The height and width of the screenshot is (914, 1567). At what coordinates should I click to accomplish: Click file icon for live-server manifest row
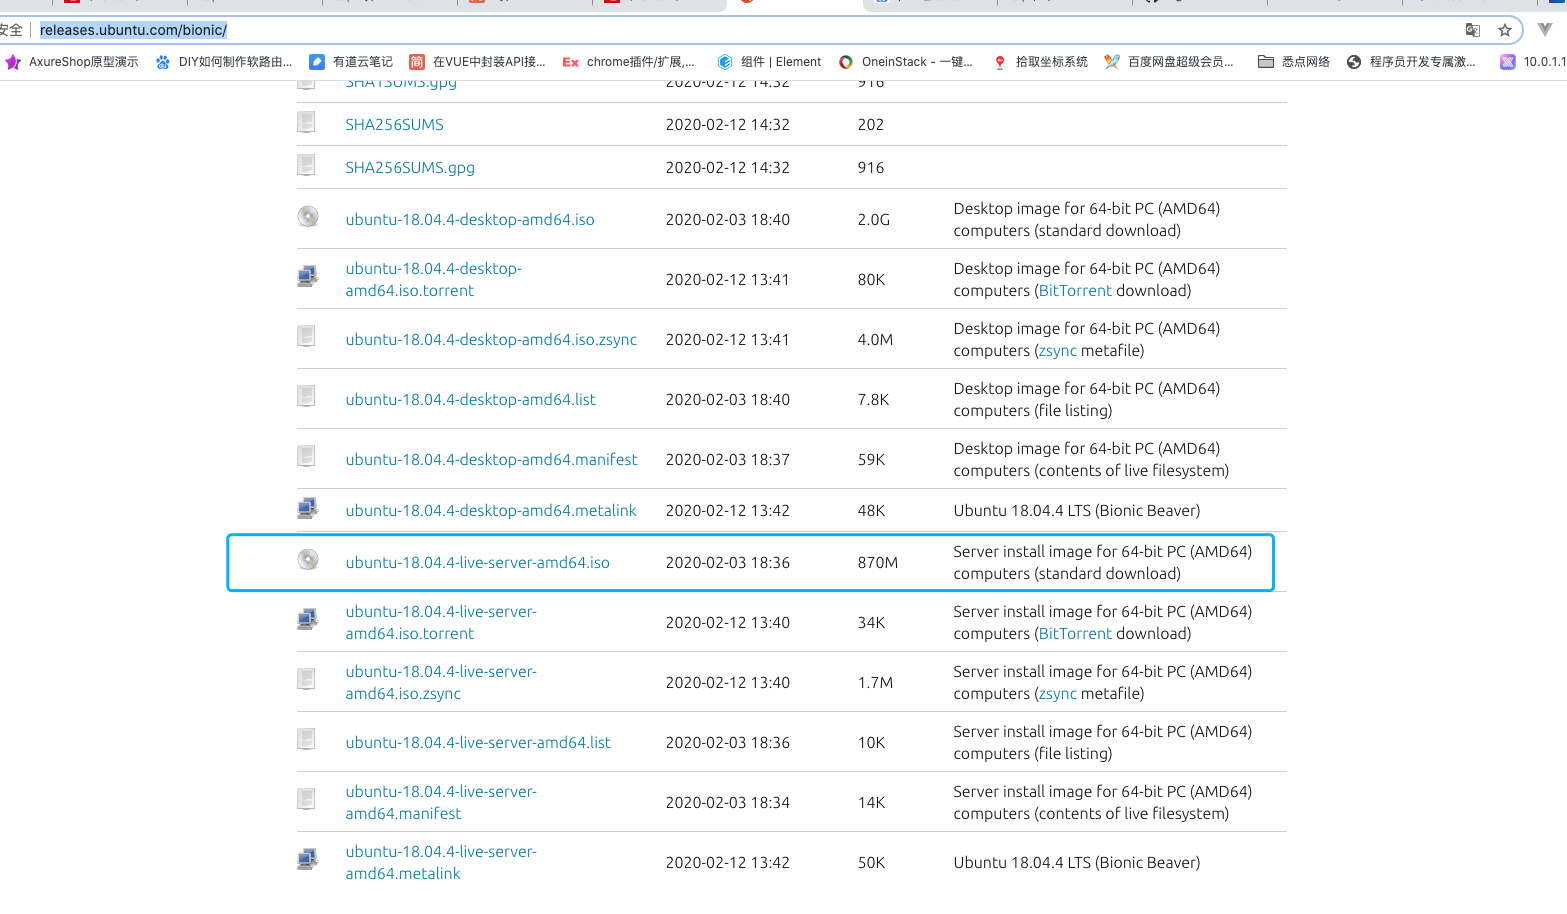point(307,800)
